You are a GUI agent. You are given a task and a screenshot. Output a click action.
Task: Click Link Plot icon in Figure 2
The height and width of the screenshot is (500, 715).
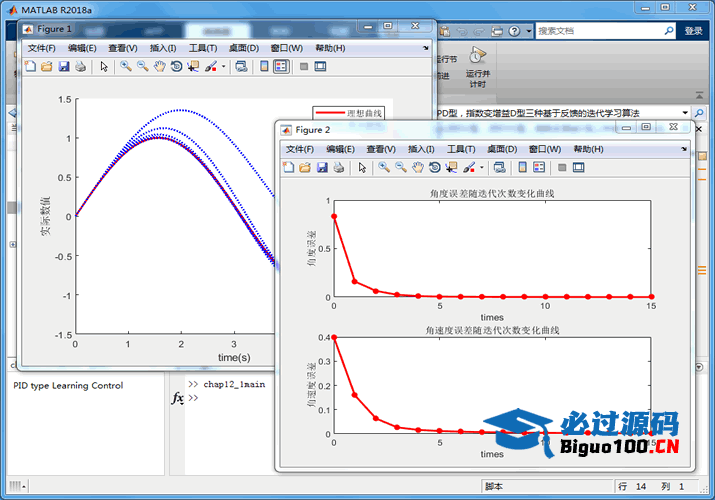(x=499, y=168)
